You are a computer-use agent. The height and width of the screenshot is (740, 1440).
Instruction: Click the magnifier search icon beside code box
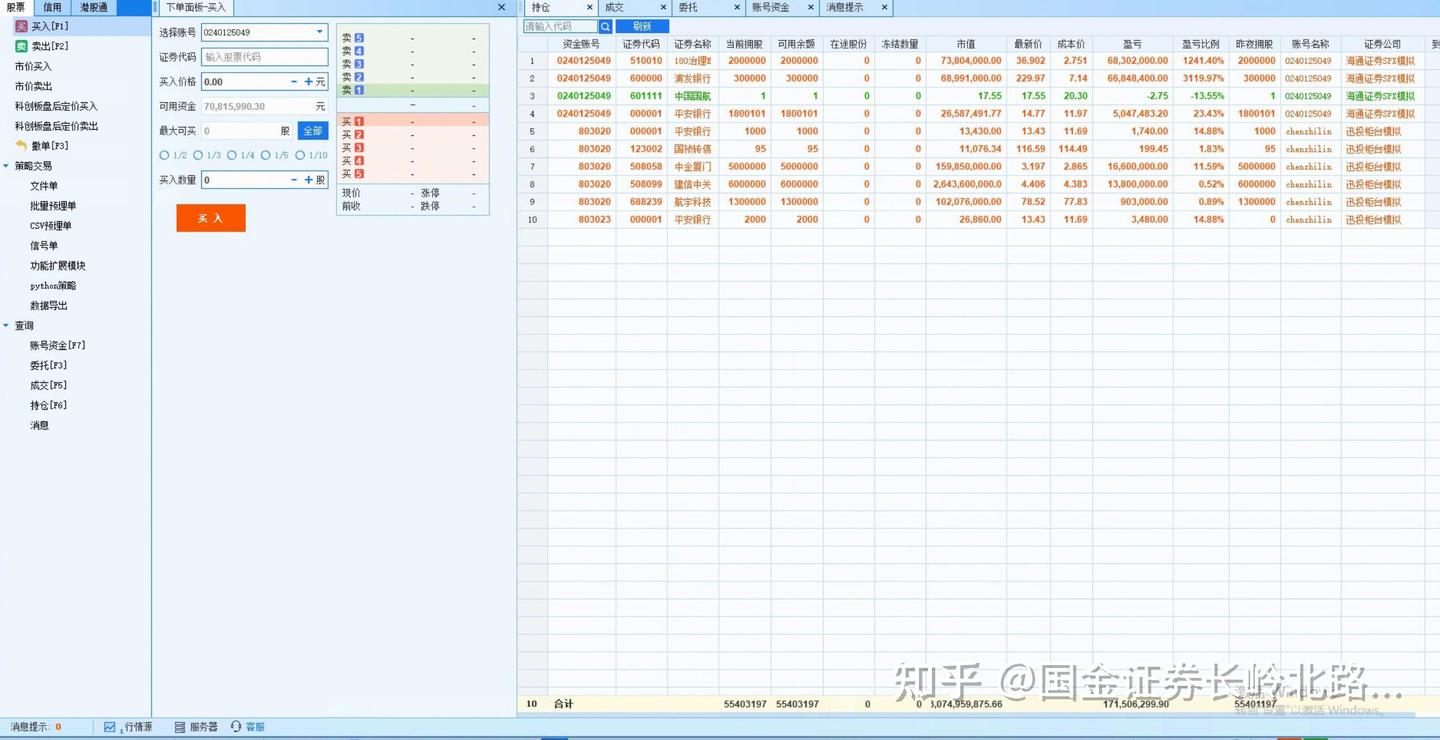tap(605, 26)
